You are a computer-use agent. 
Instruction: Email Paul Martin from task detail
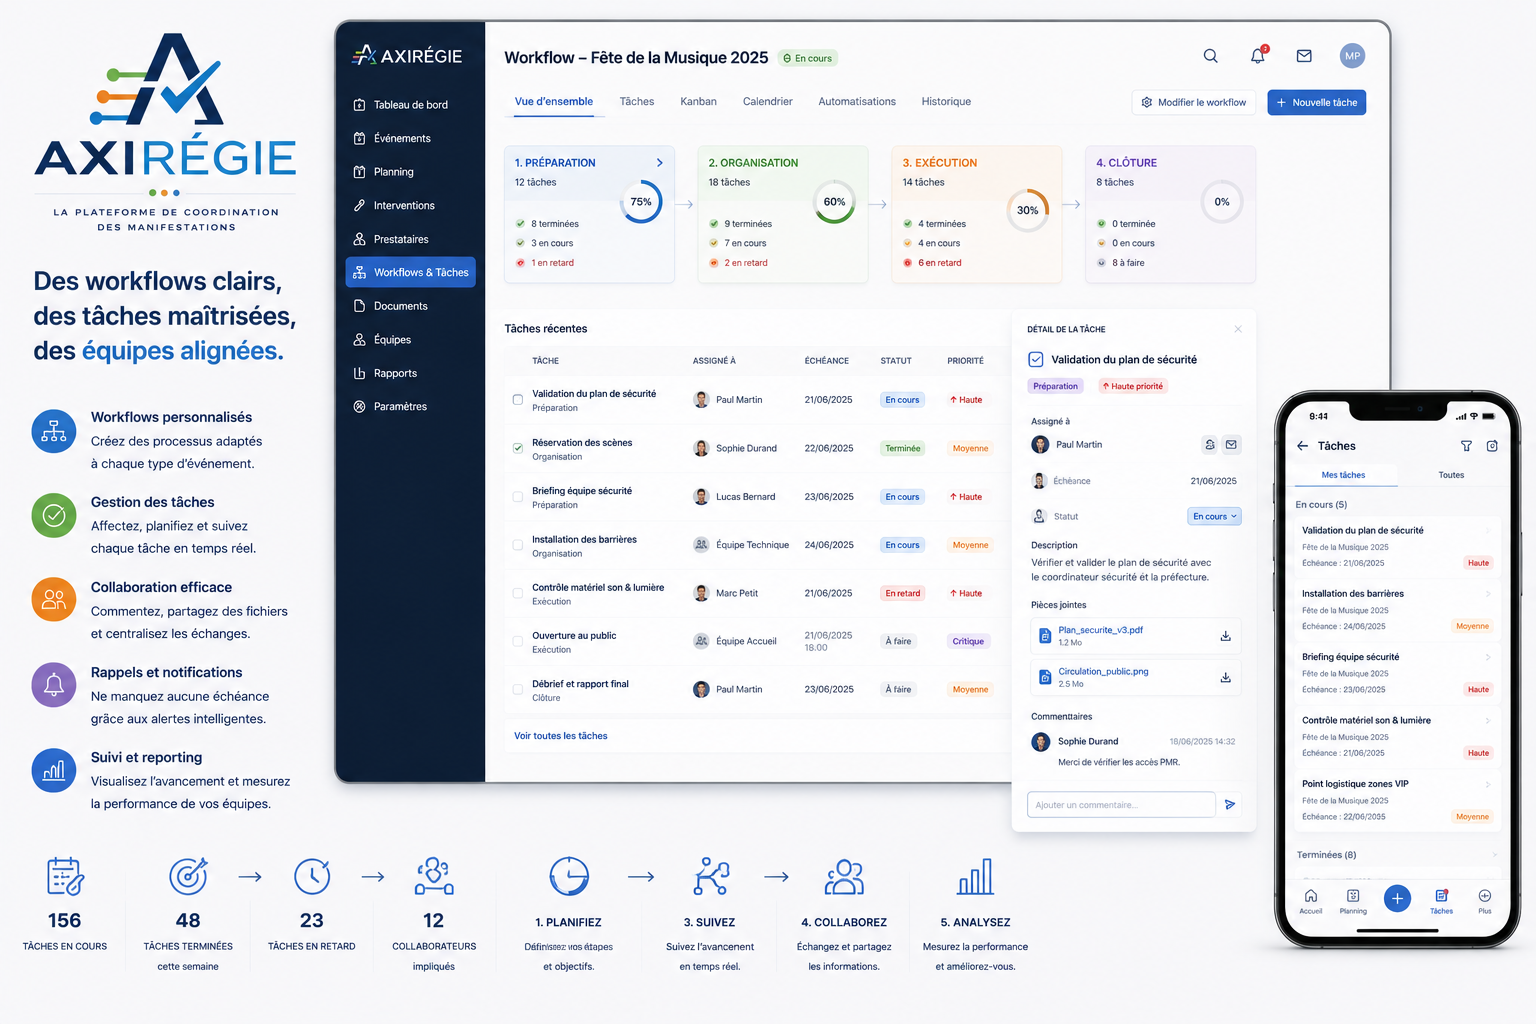[x=1231, y=444]
